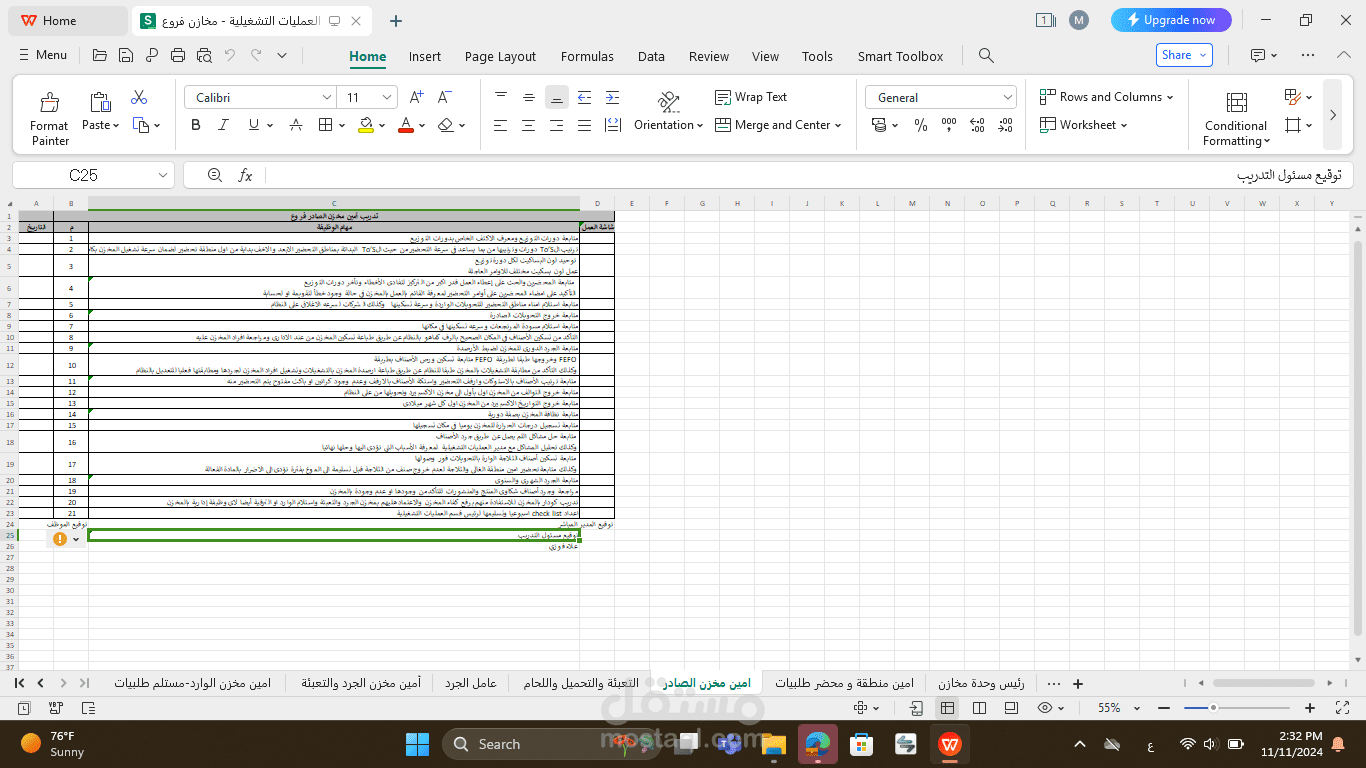Open the Smart Toolbox tab

[x=900, y=56]
